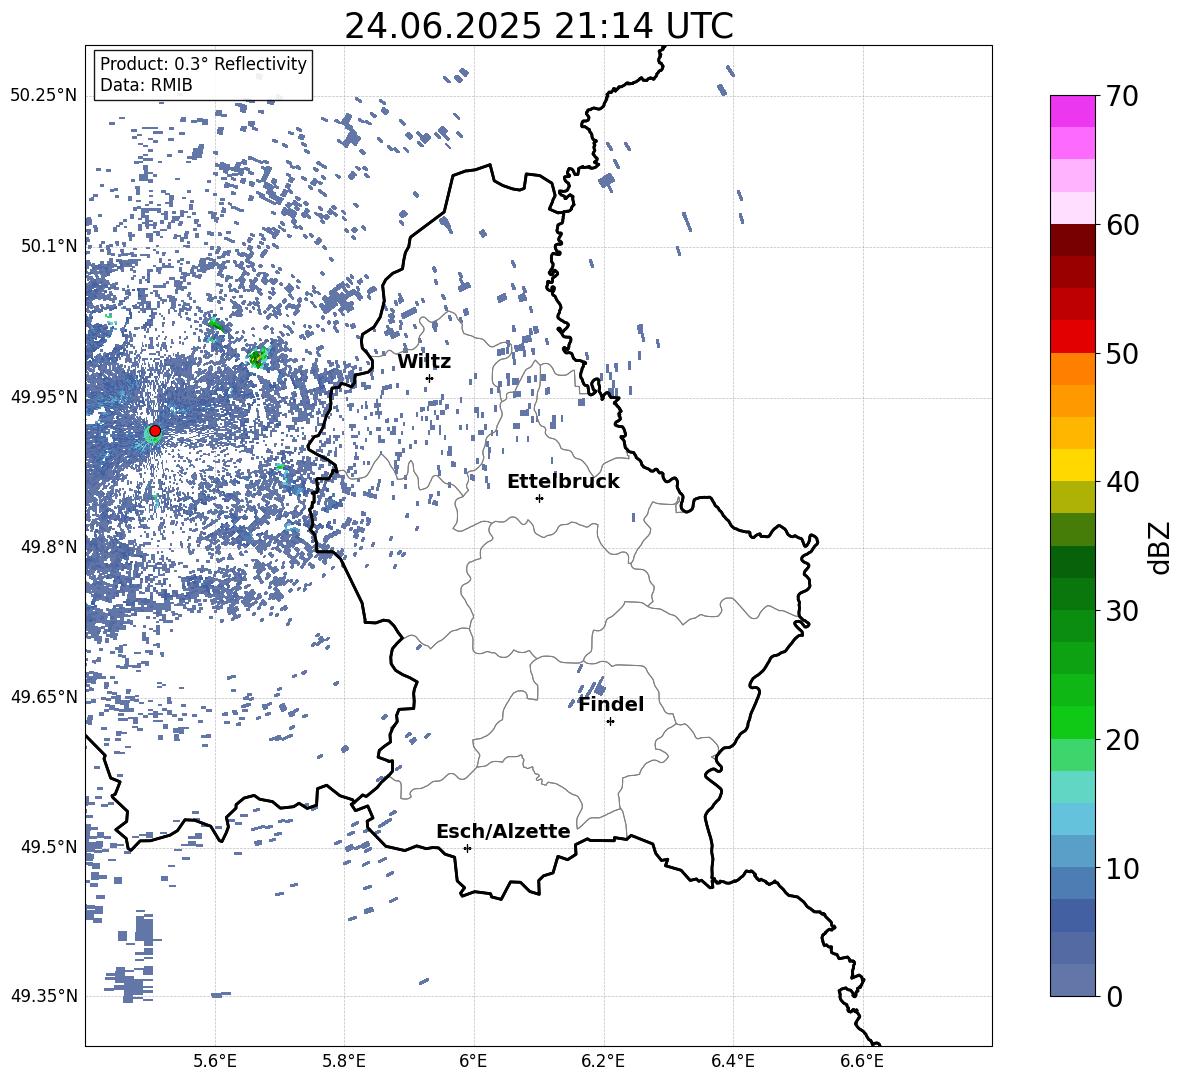Viewport: 1184px width, 1081px height.
Task: Click the colorbar tick label 0
Action: click(1114, 996)
